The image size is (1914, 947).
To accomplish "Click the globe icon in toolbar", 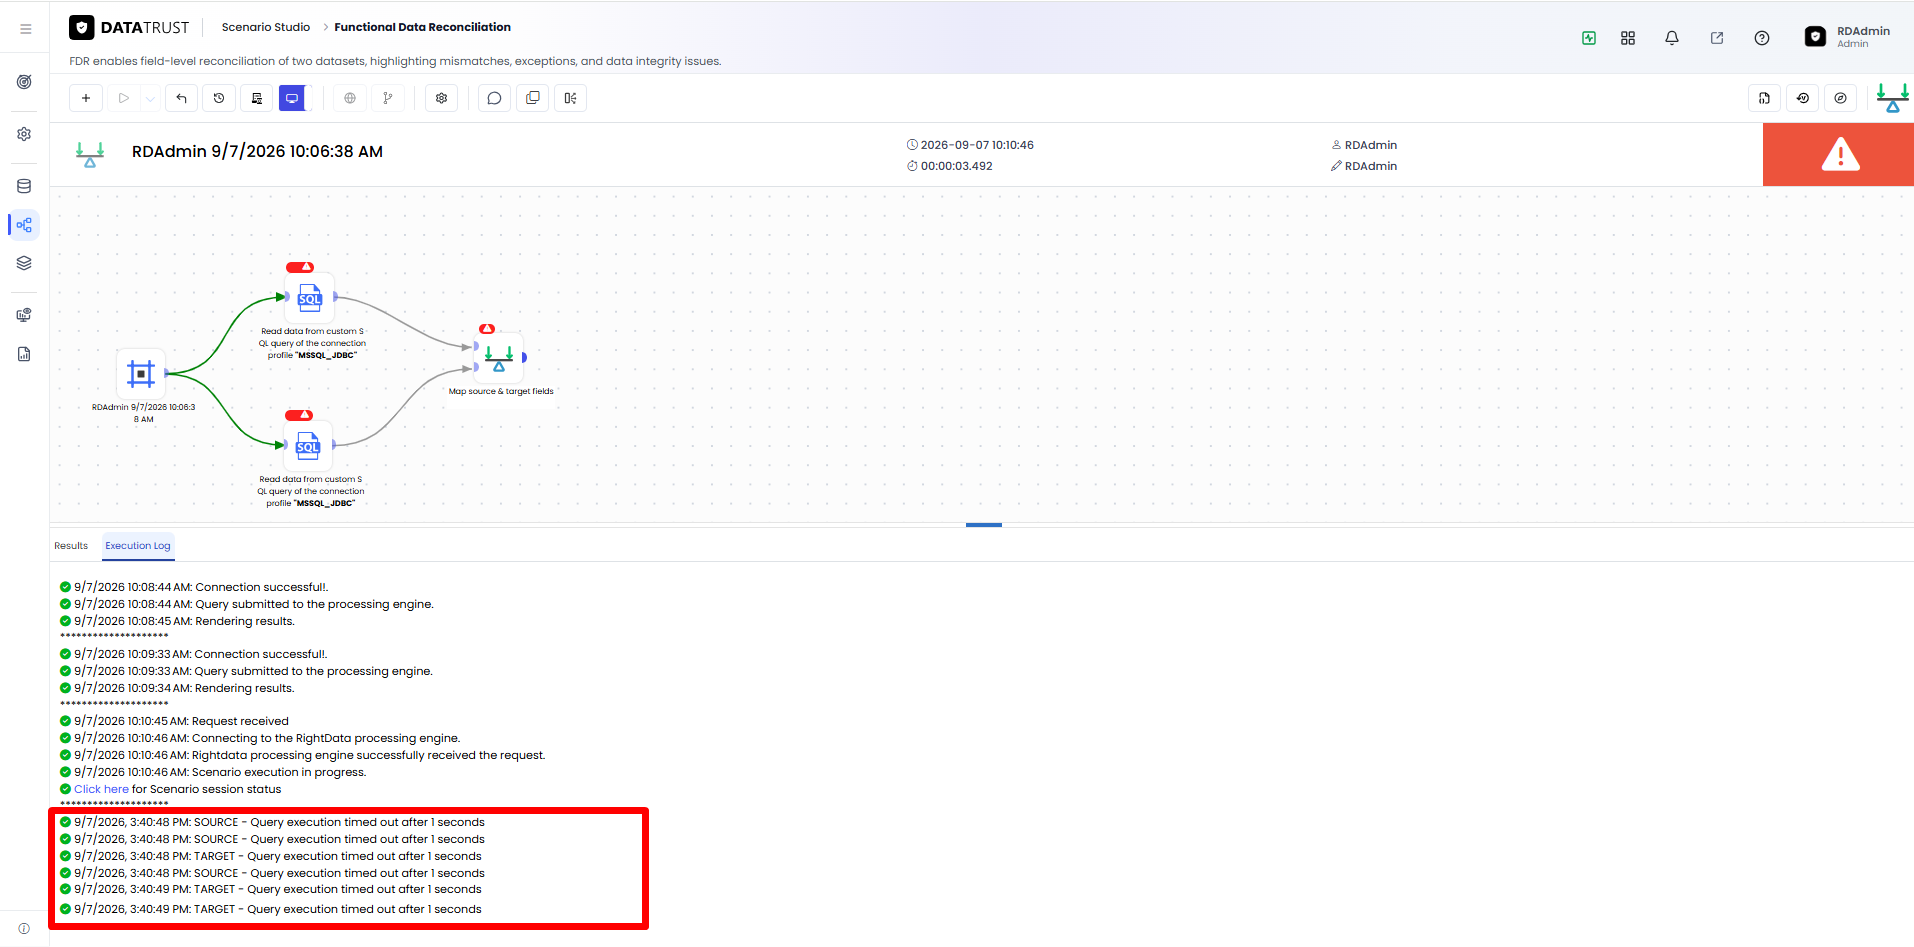I will pos(350,98).
